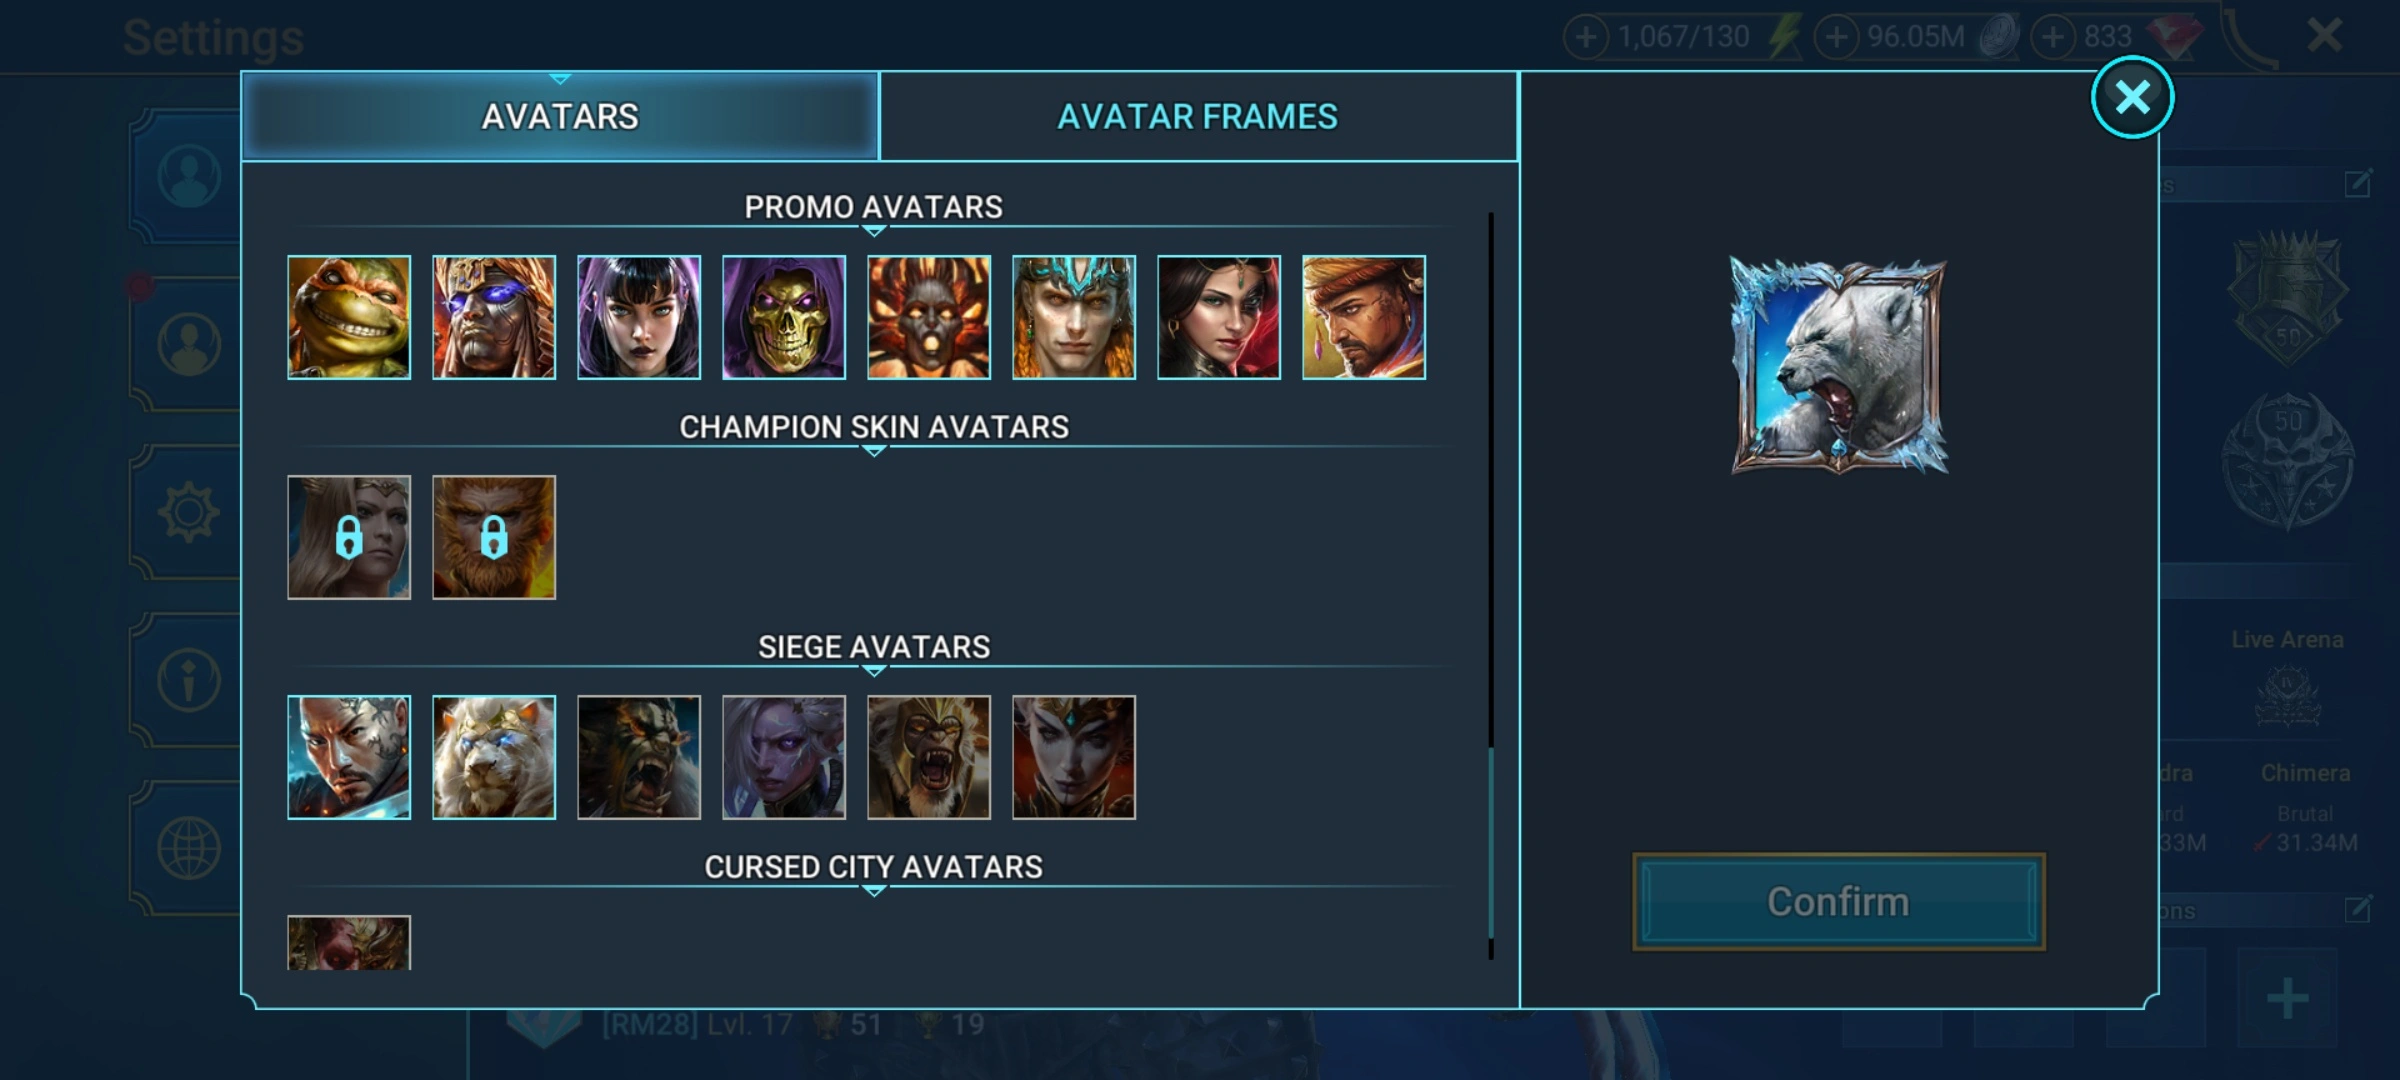This screenshot has width=2400, height=1080.
Task: Click the globe language icon in sidebar
Action: click(x=188, y=849)
